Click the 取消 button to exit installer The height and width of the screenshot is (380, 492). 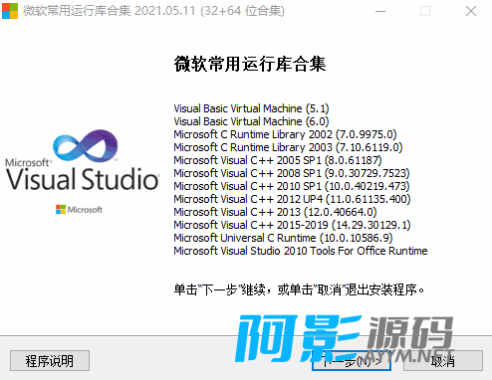(443, 360)
